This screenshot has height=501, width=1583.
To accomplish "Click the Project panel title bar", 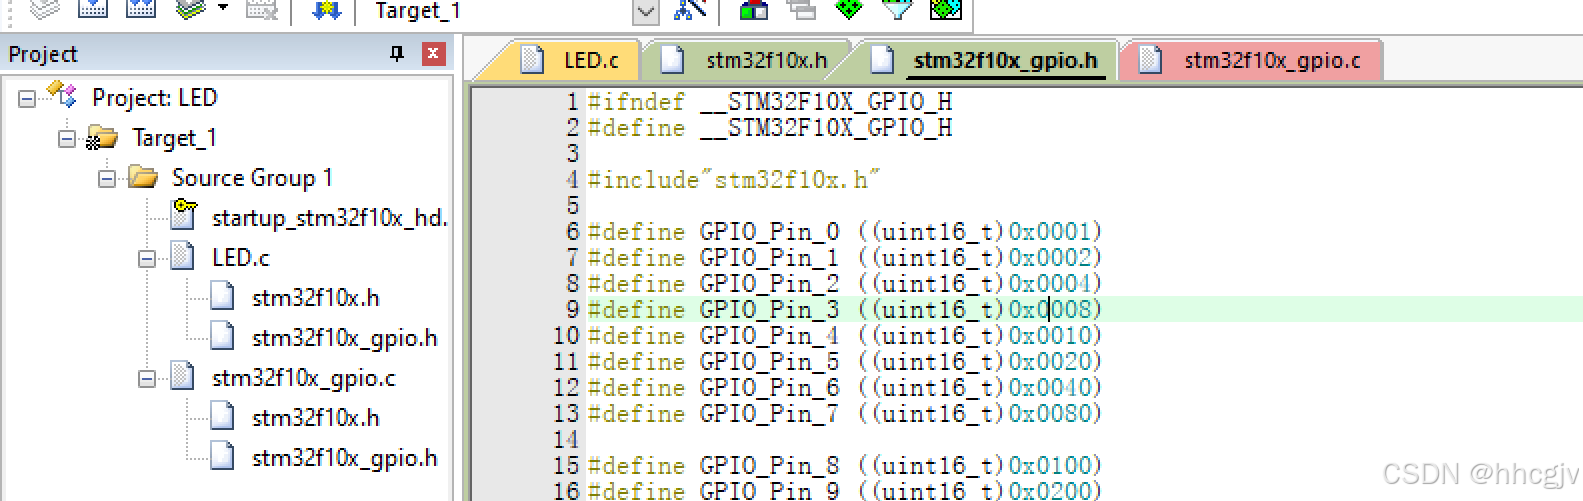I will [226, 54].
